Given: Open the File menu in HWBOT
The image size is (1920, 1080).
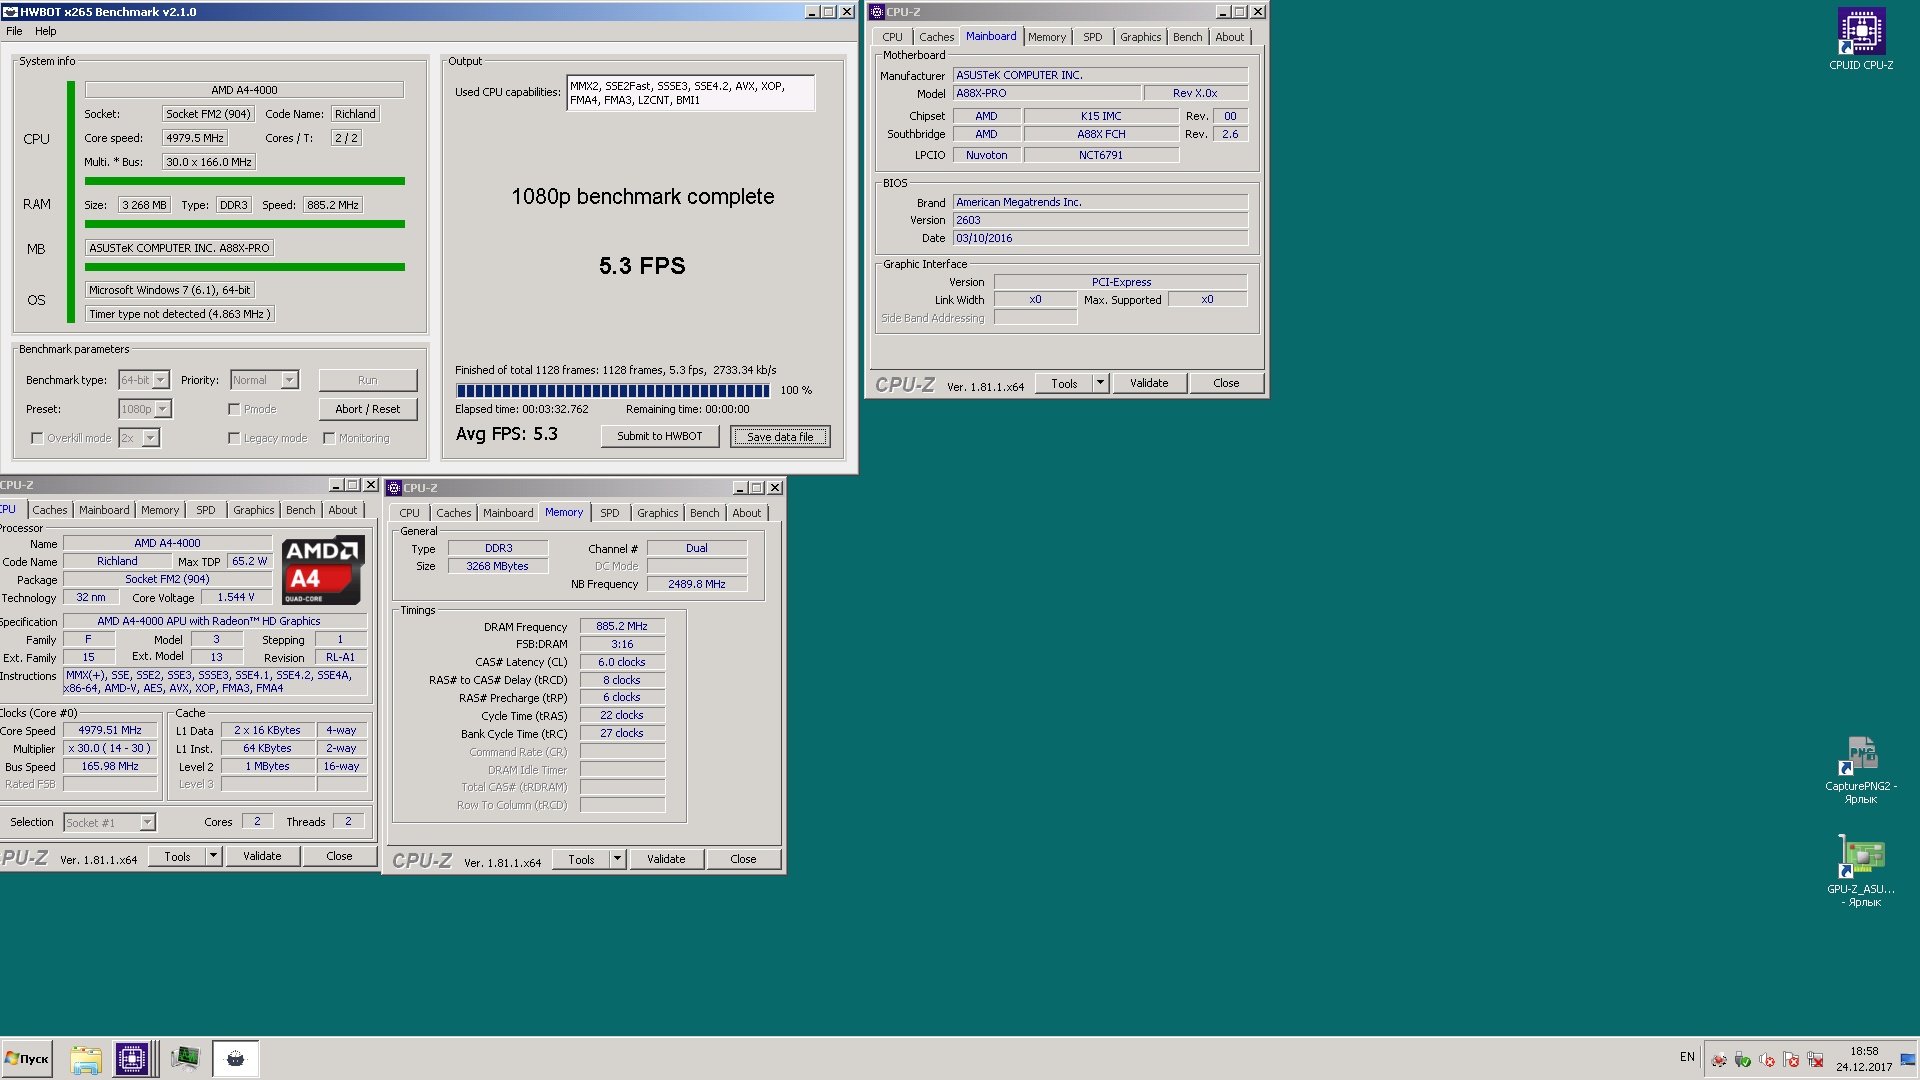Looking at the screenshot, I should tap(14, 31).
